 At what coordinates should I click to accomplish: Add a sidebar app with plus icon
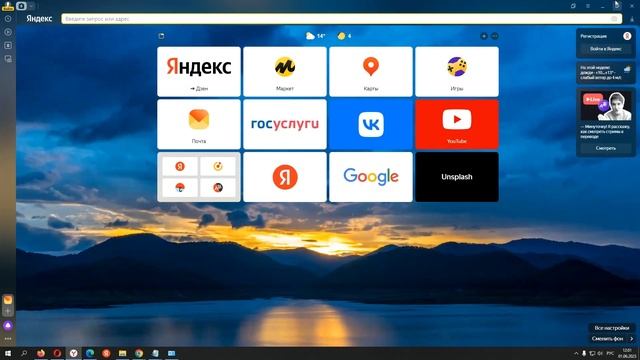tap(8, 311)
